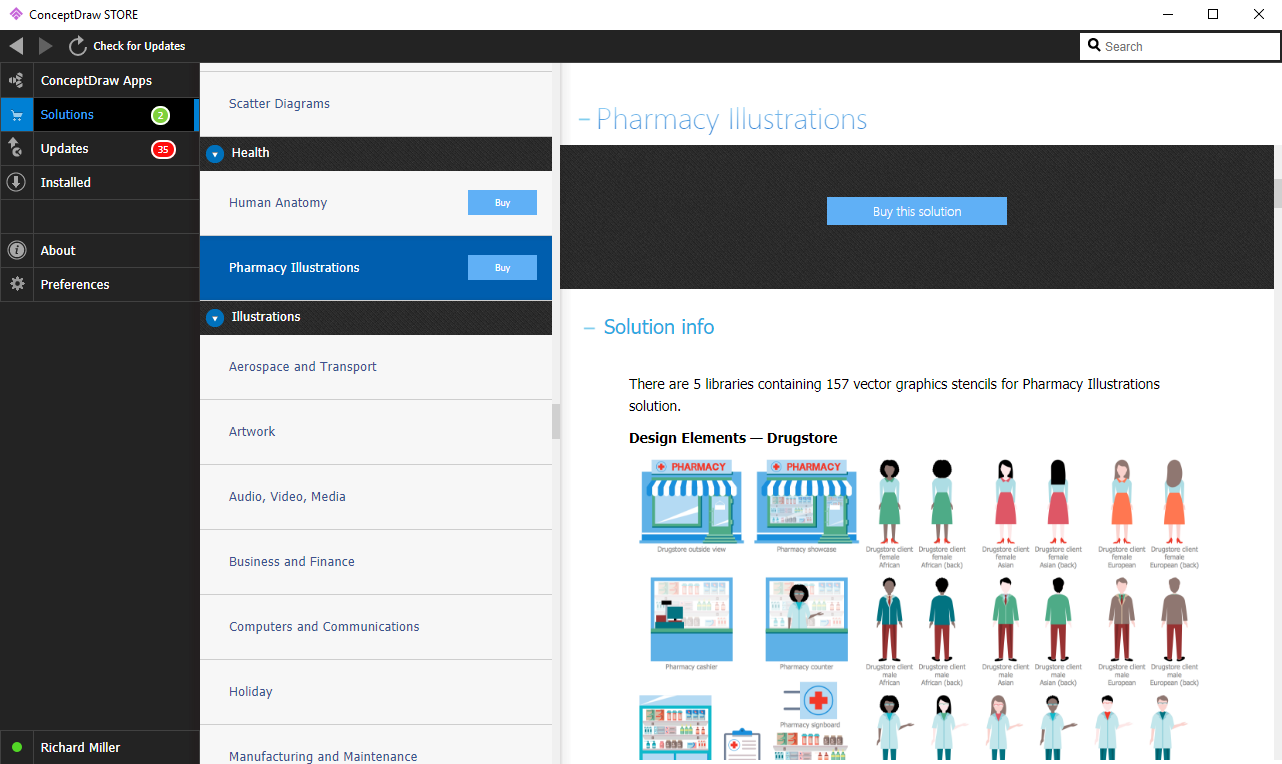Buy the Human Anatomy solution
1282x764 pixels.
(x=502, y=203)
